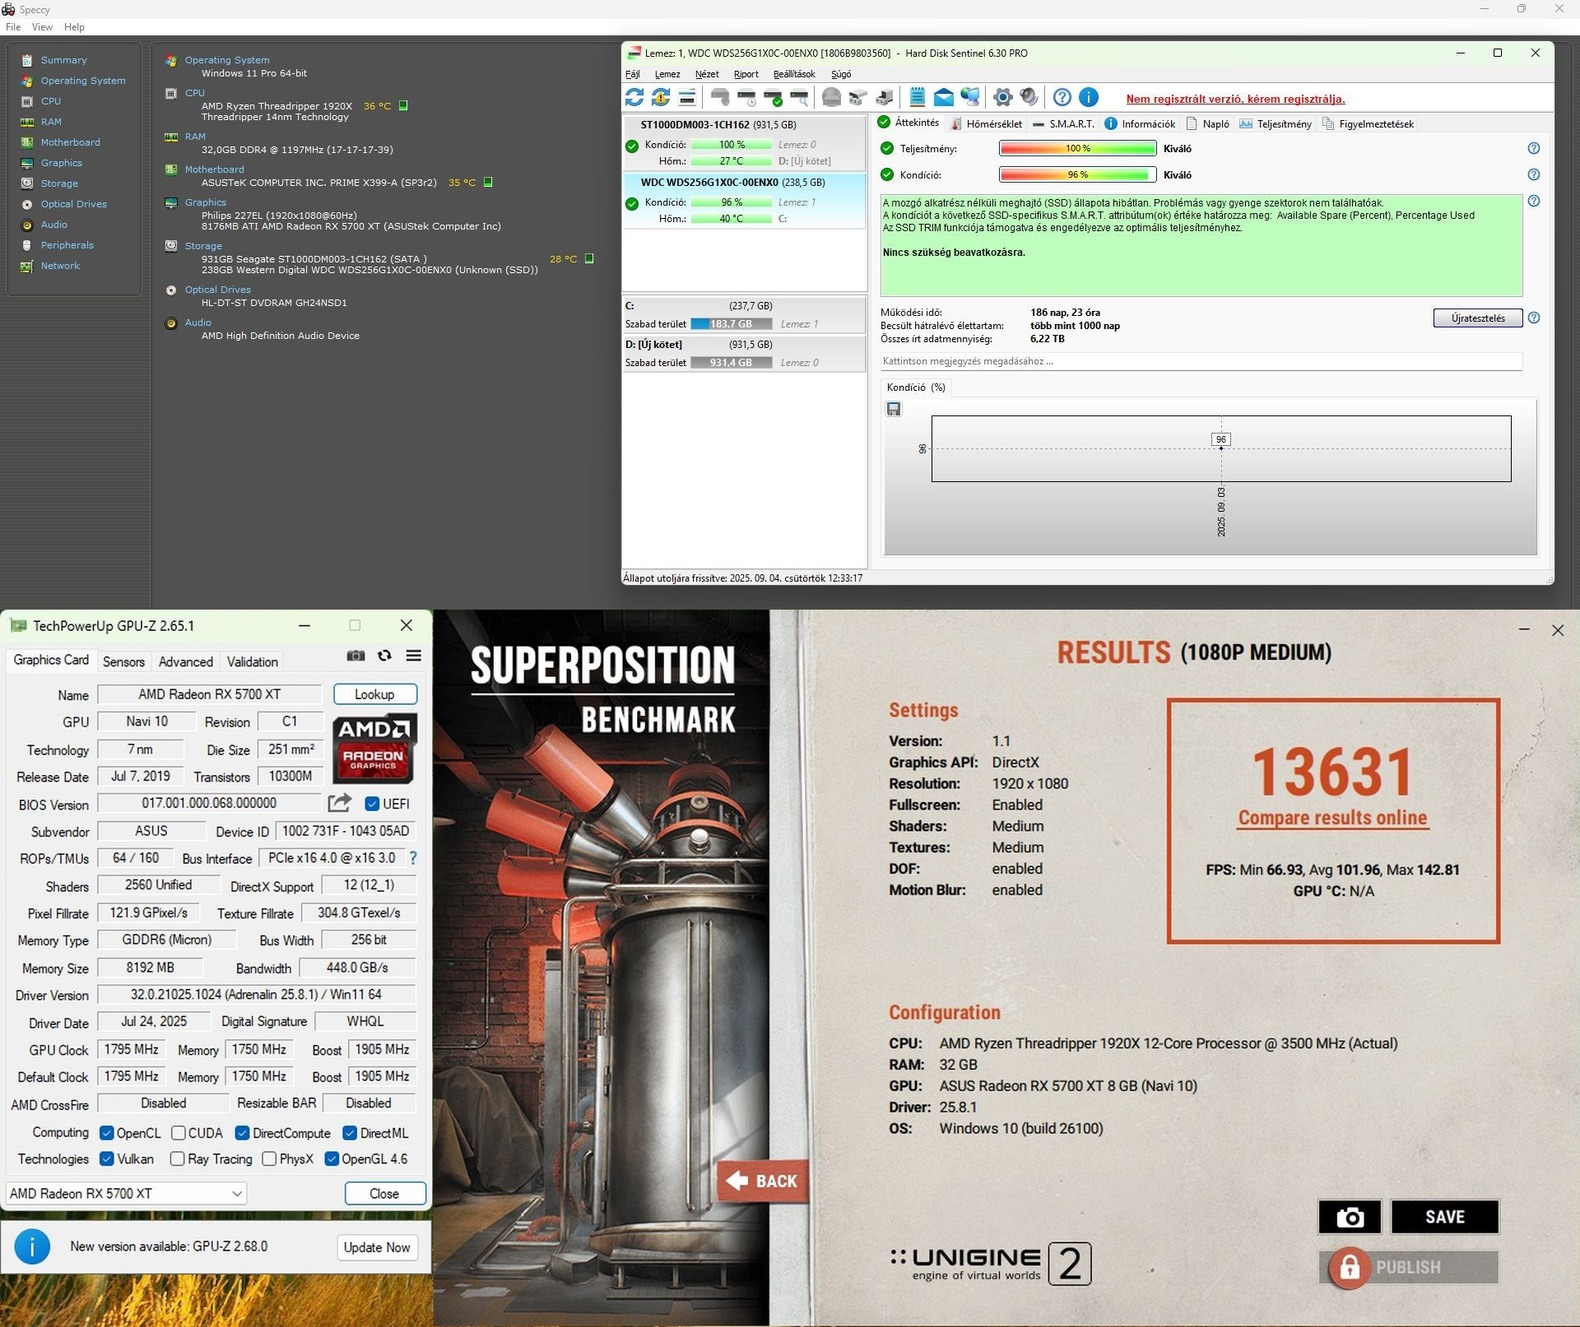Click the globe and monitor network icon
The height and width of the screenshot is (1327, 1580).
(x=970, y=97)
